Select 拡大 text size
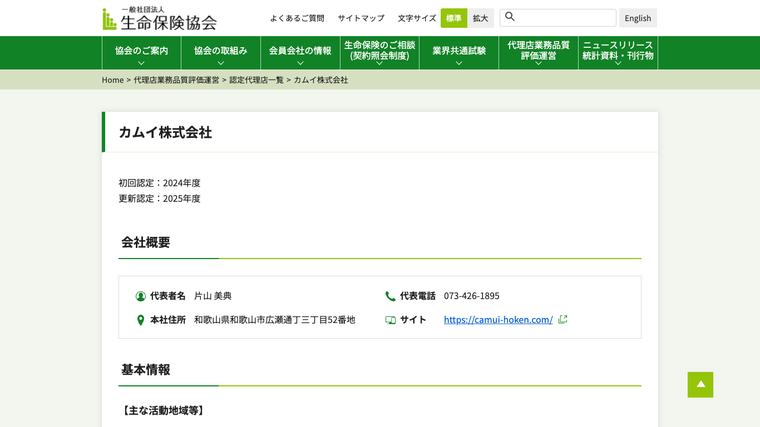The height and width of the screenshot is (427, 760). pos(480,18)
